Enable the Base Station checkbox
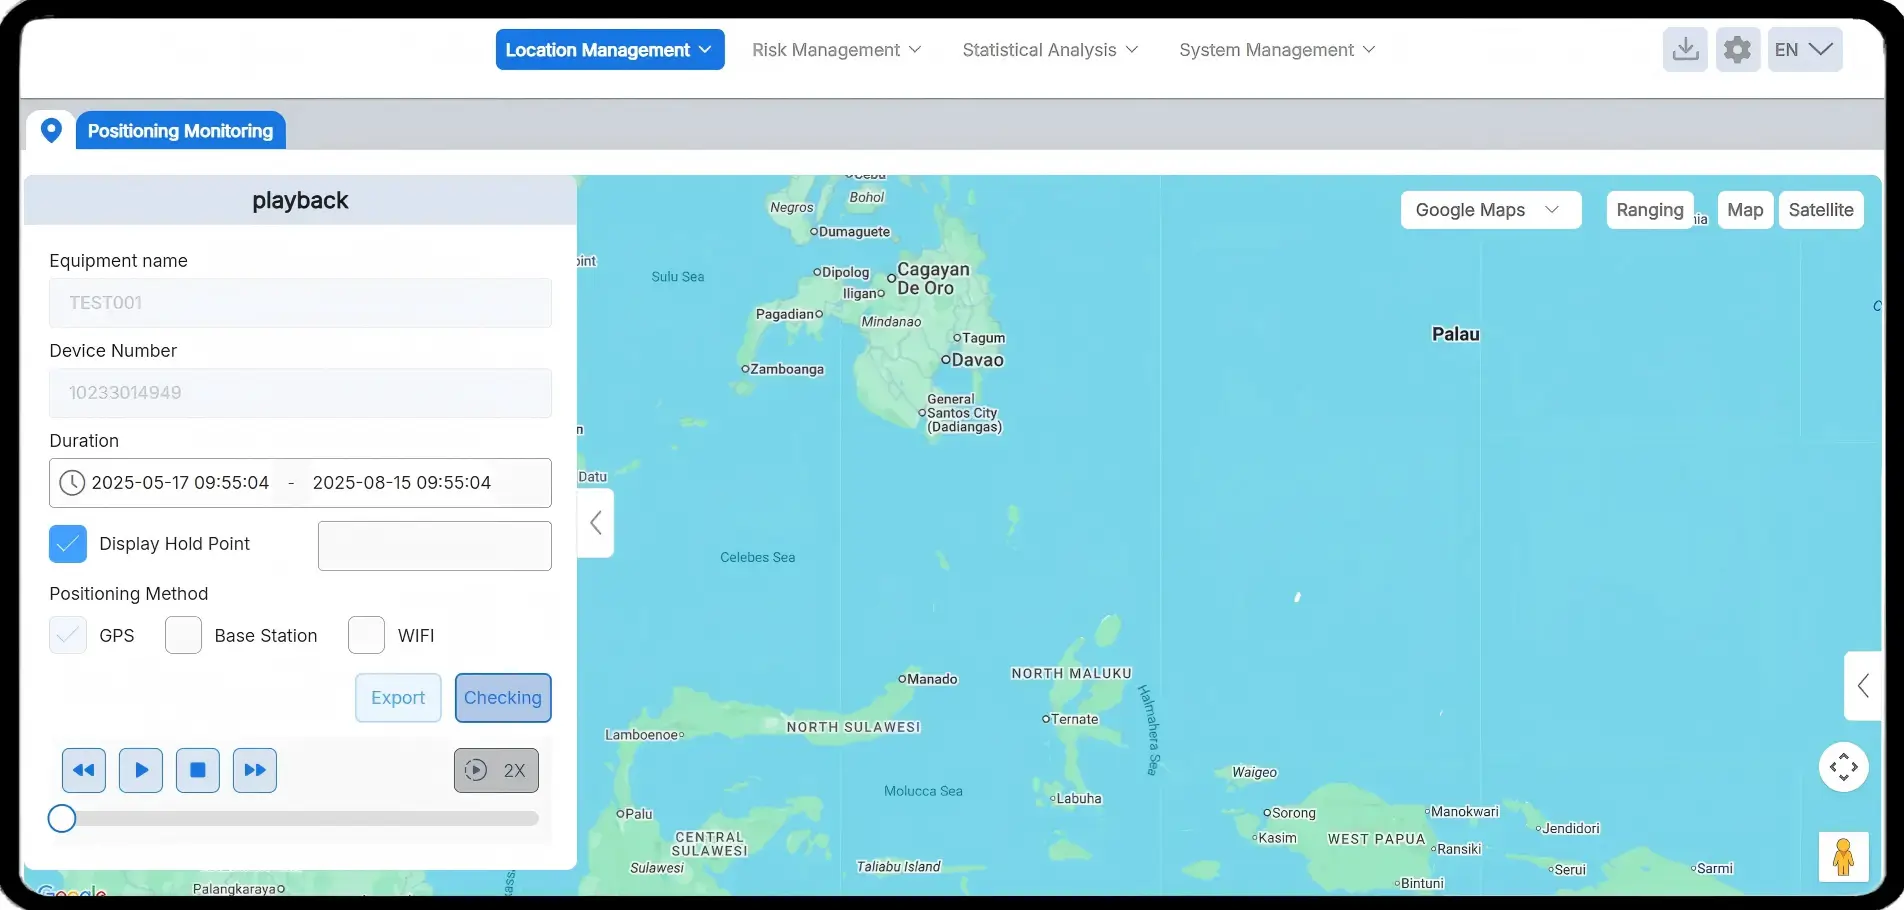Image resolution: width=1904 pixels, height=910 pixels. (184, 636)
